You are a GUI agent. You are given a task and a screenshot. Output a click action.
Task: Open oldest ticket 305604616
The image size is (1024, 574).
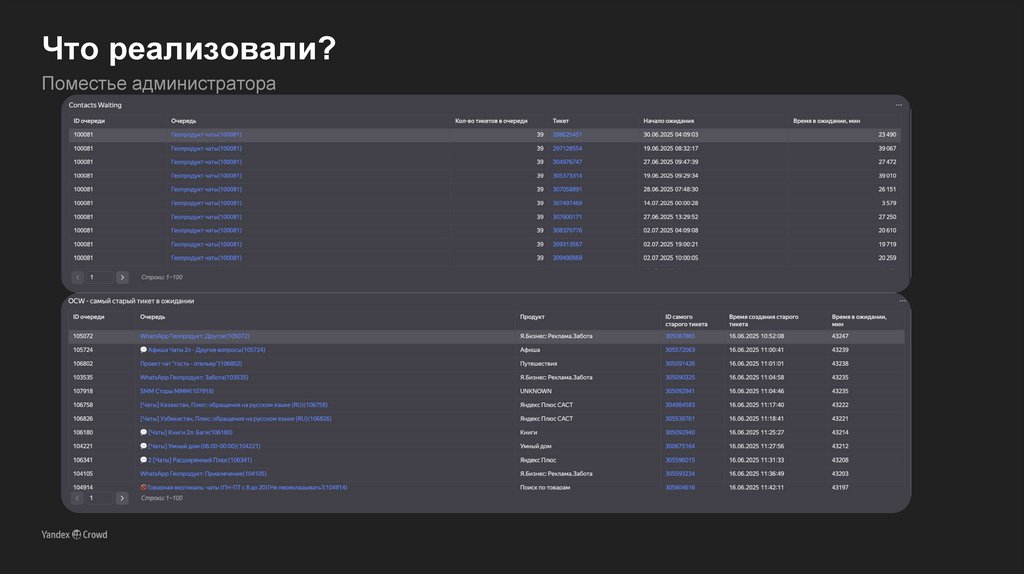[680, 487]
